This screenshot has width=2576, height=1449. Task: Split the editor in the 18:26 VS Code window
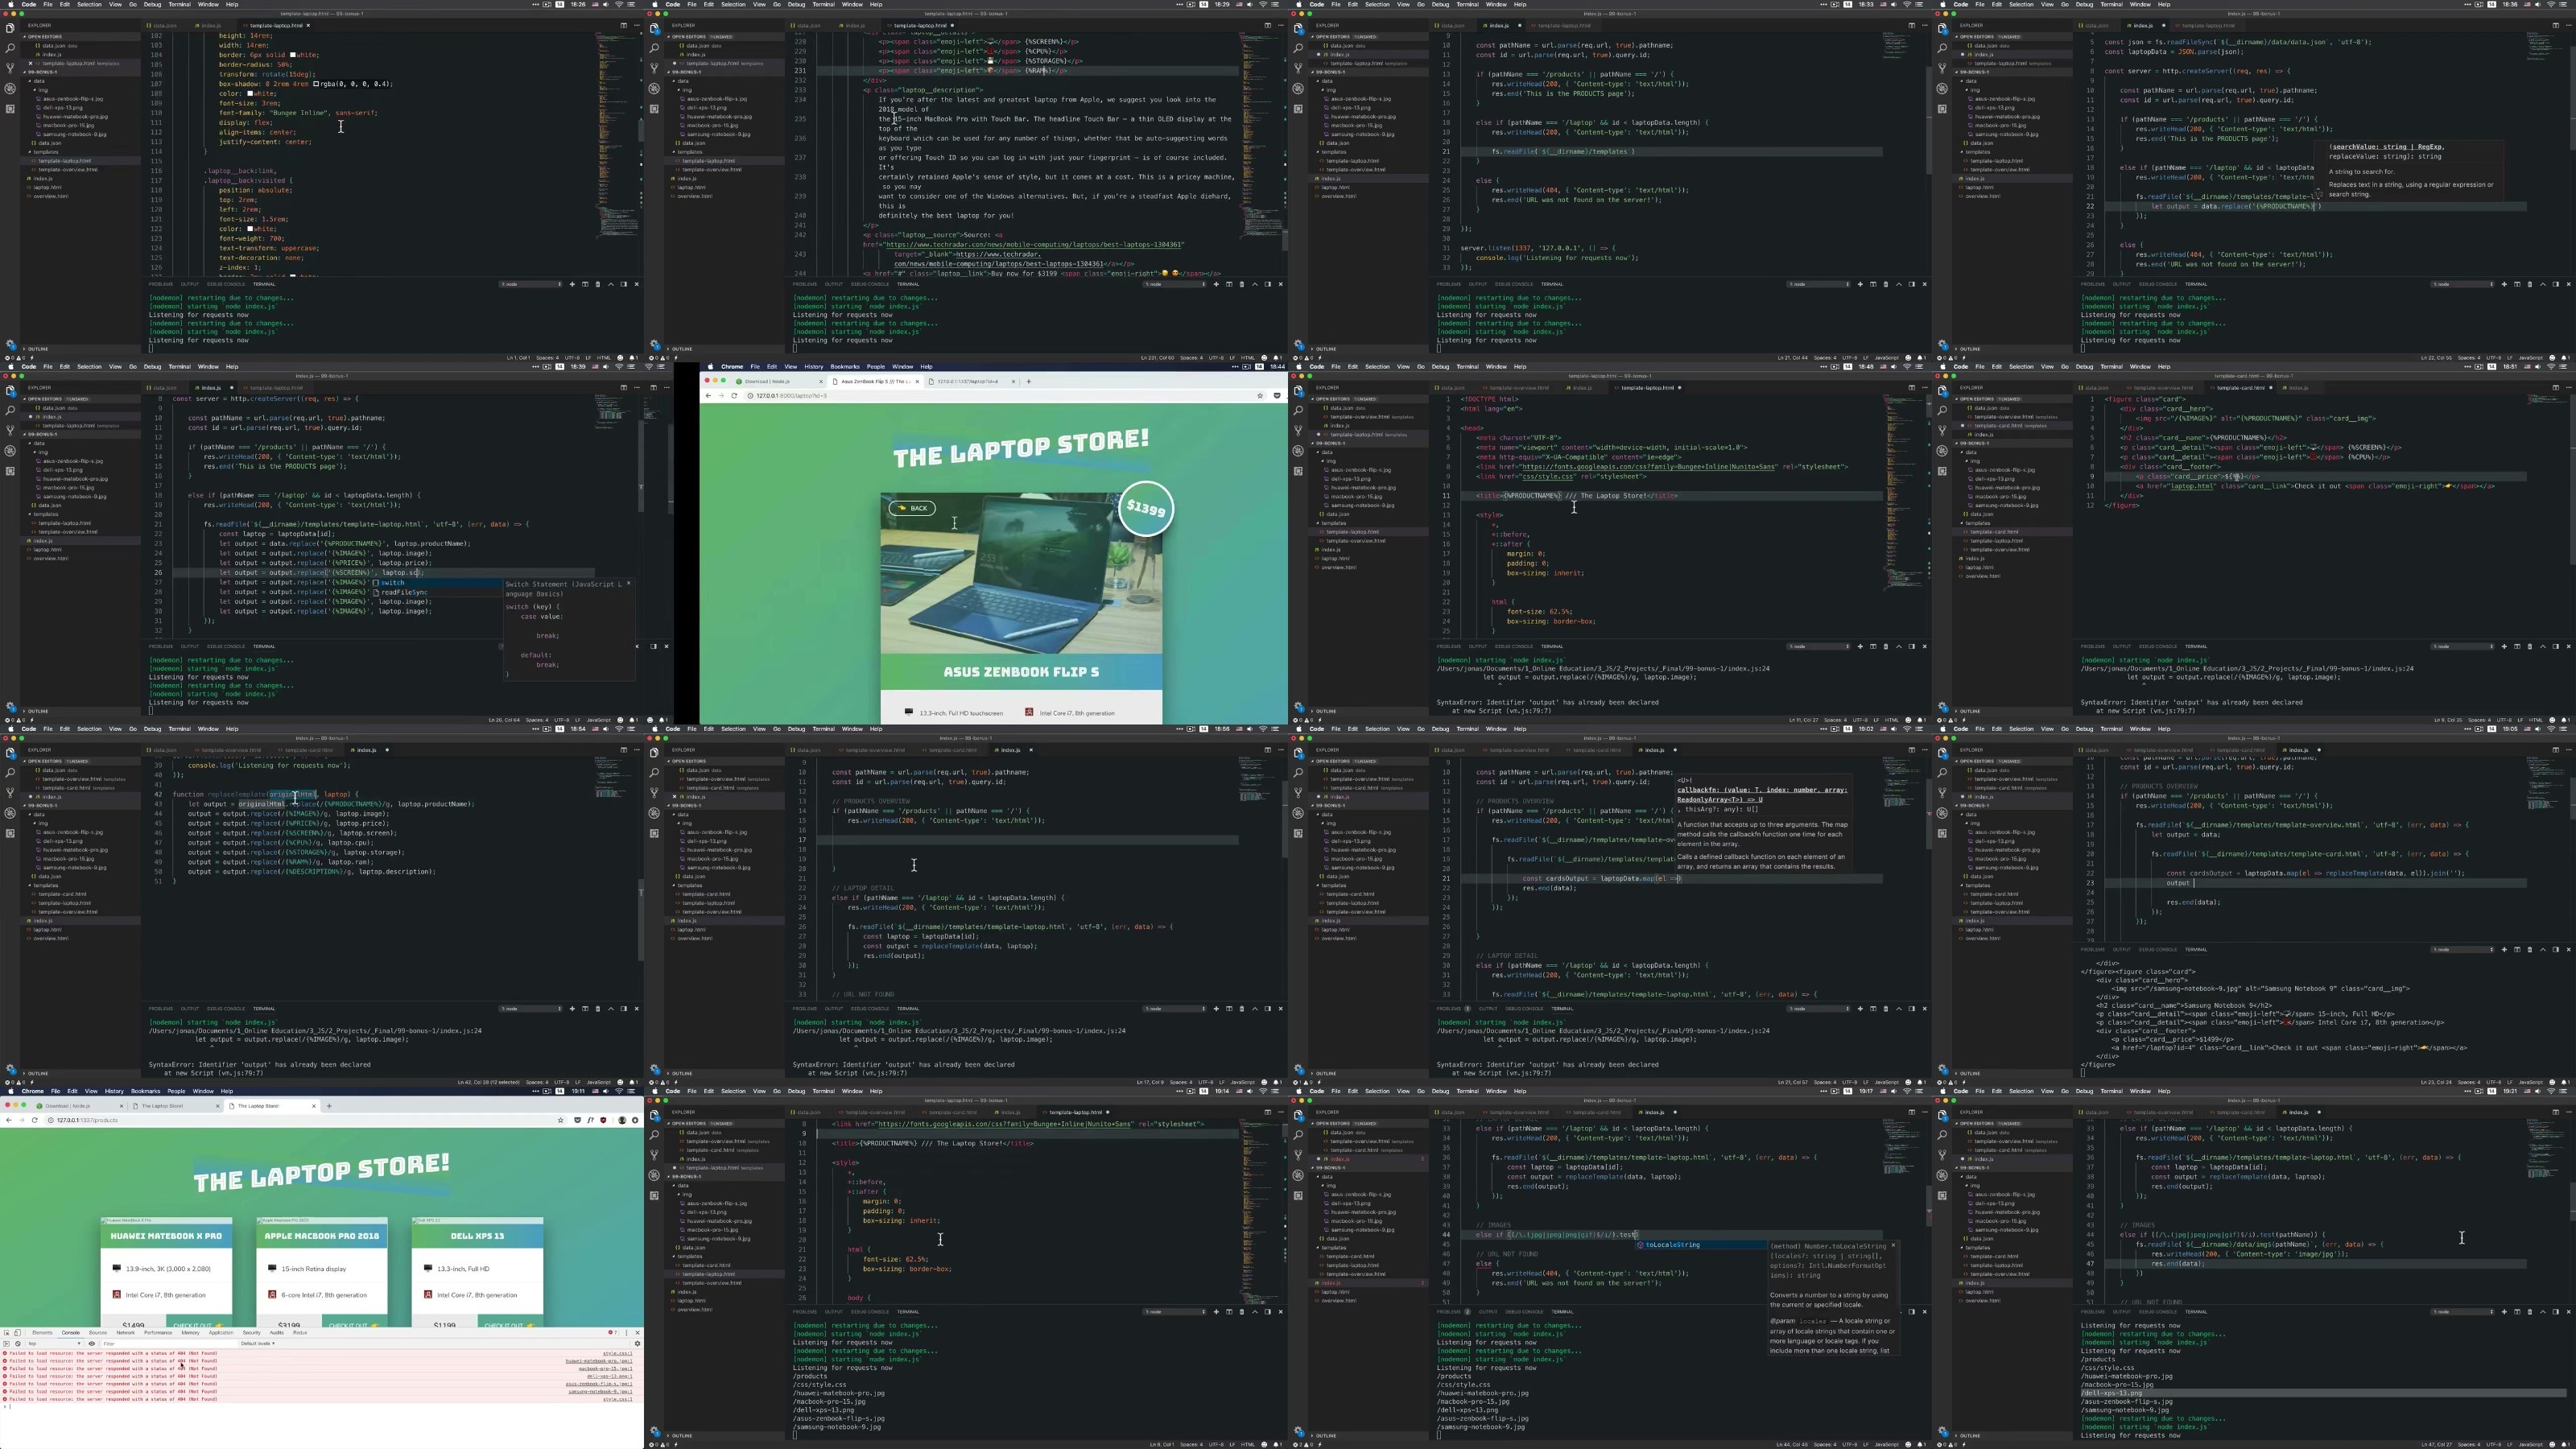(x=623, y=26)
